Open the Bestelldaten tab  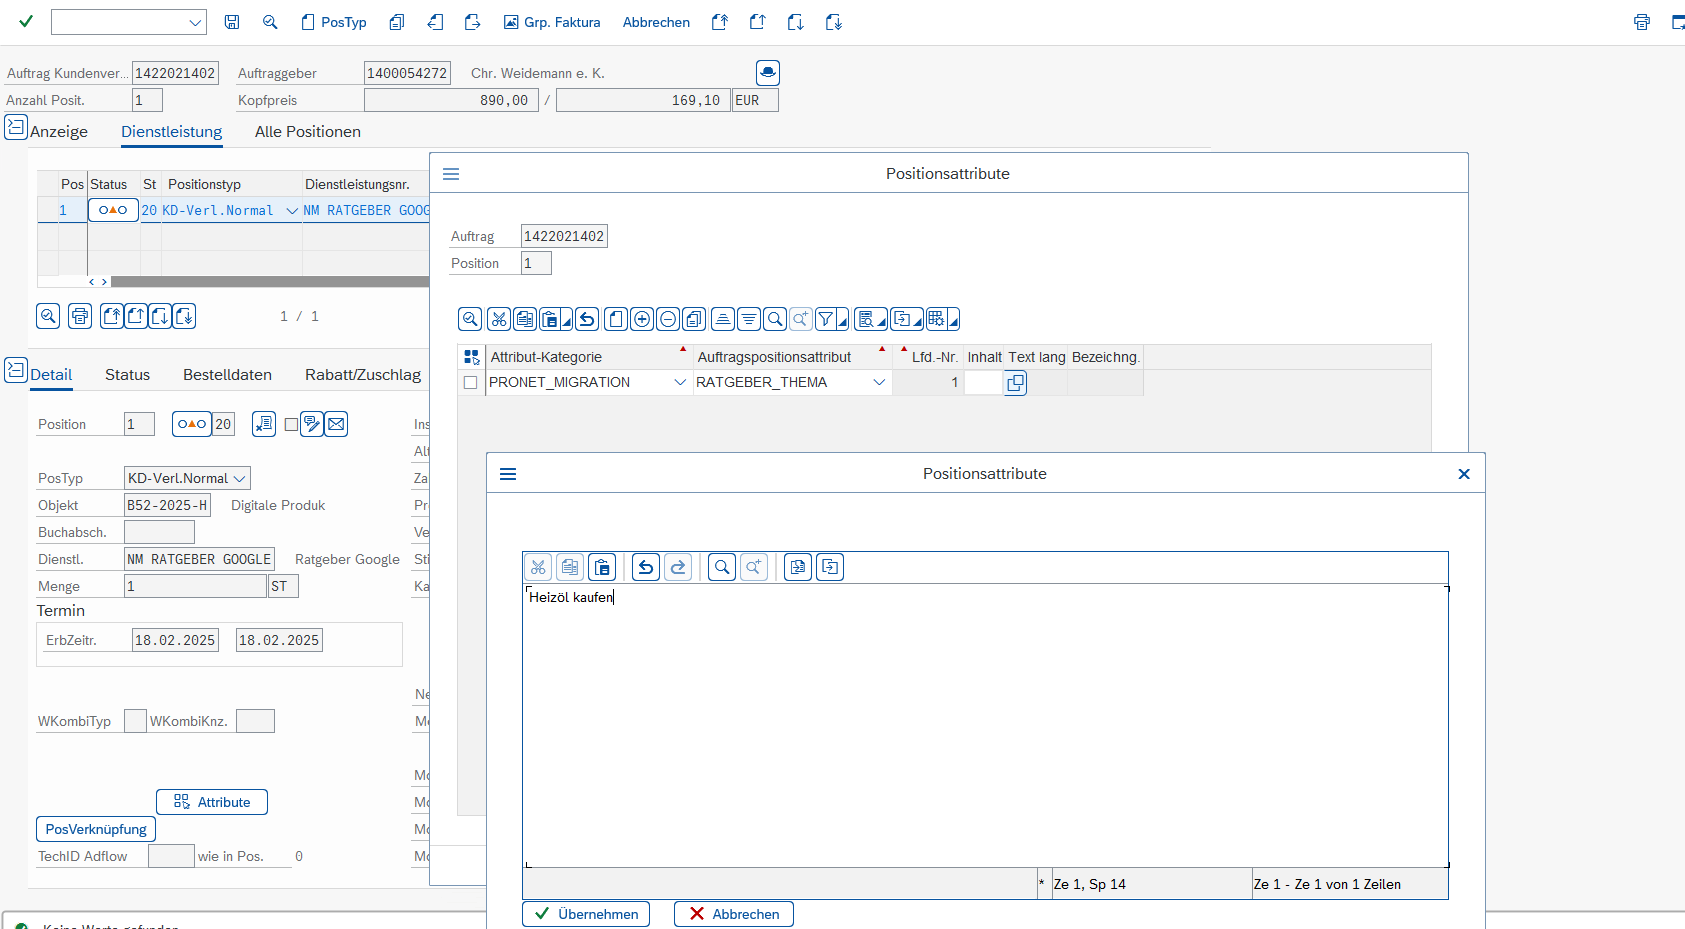tap(227, 375)
